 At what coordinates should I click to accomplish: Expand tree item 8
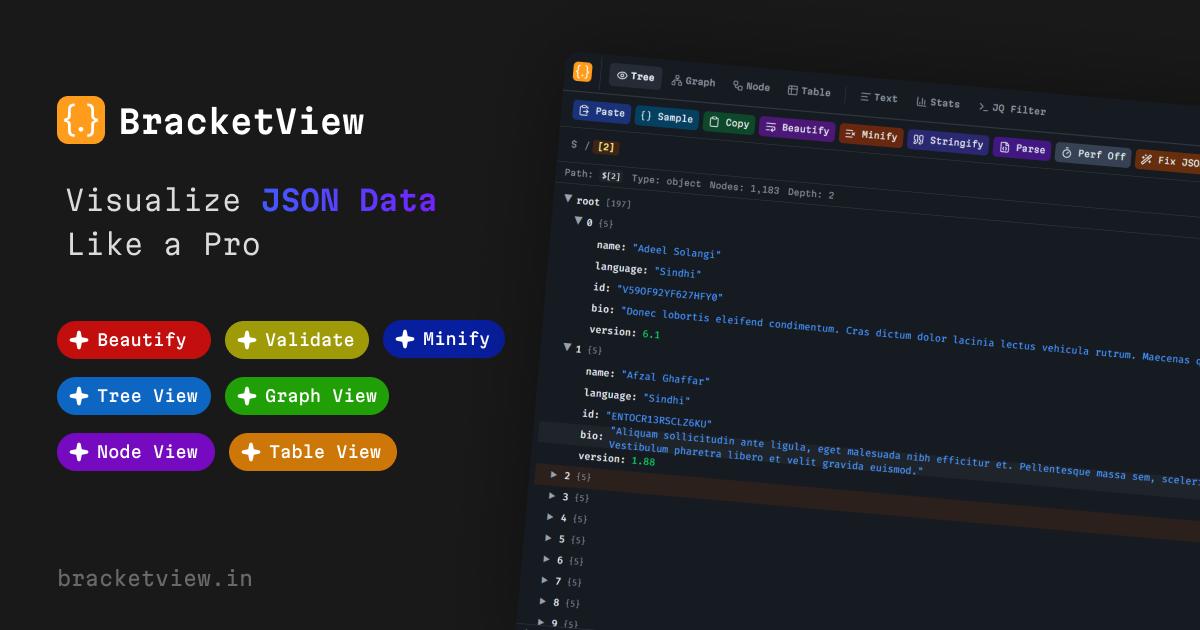click(543, 600)
